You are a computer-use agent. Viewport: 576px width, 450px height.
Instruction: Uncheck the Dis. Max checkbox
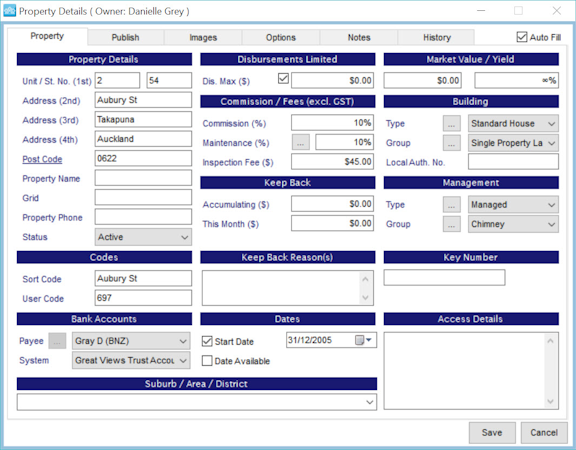283,79
